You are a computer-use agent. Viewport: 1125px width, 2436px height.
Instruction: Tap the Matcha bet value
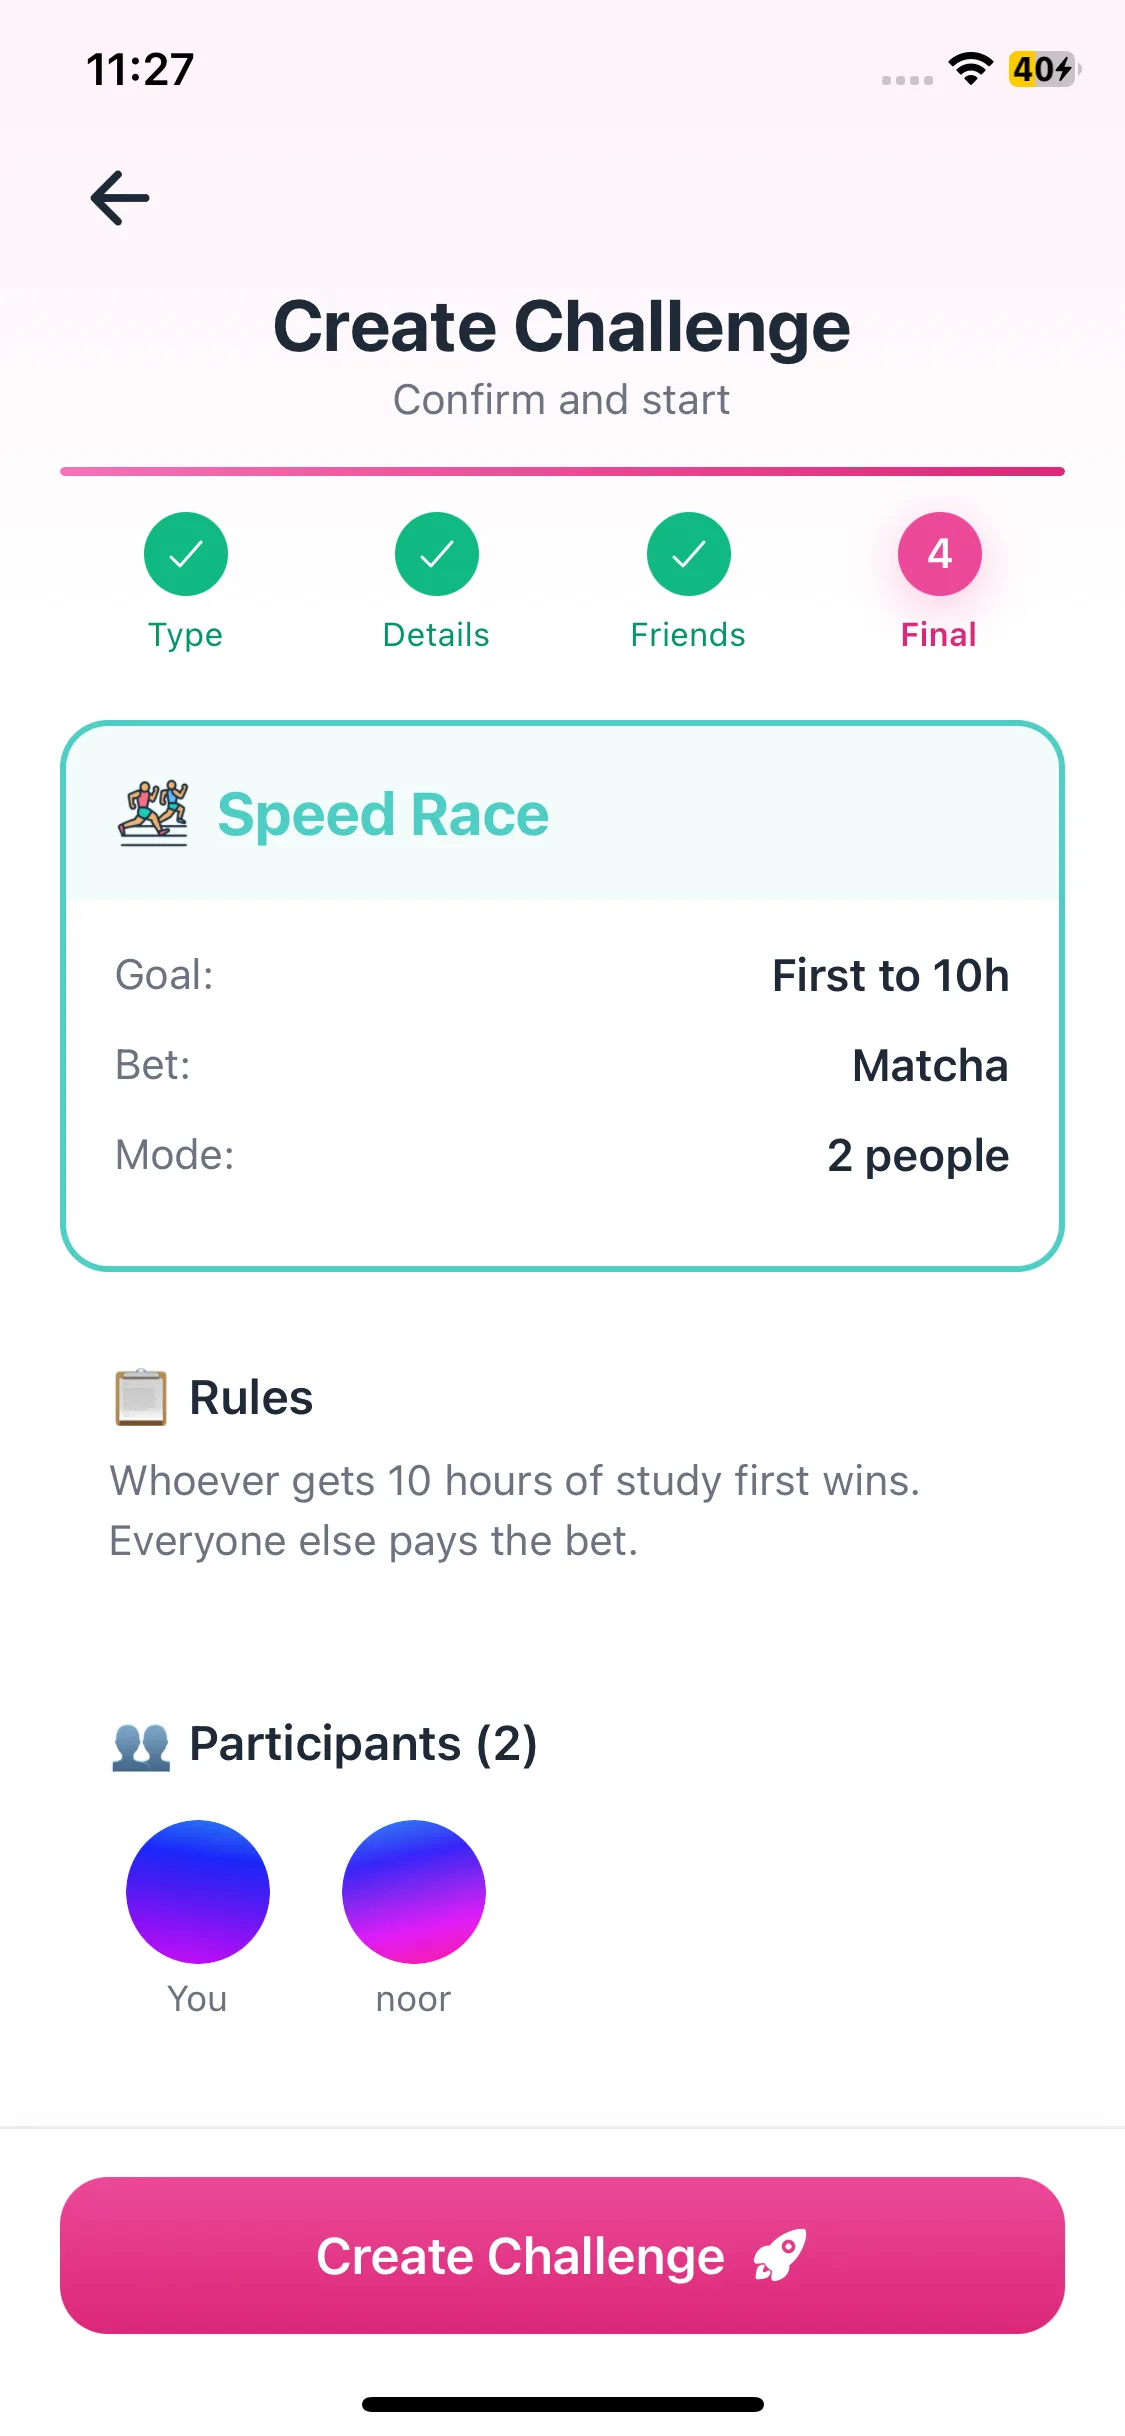pos(930,1065)
